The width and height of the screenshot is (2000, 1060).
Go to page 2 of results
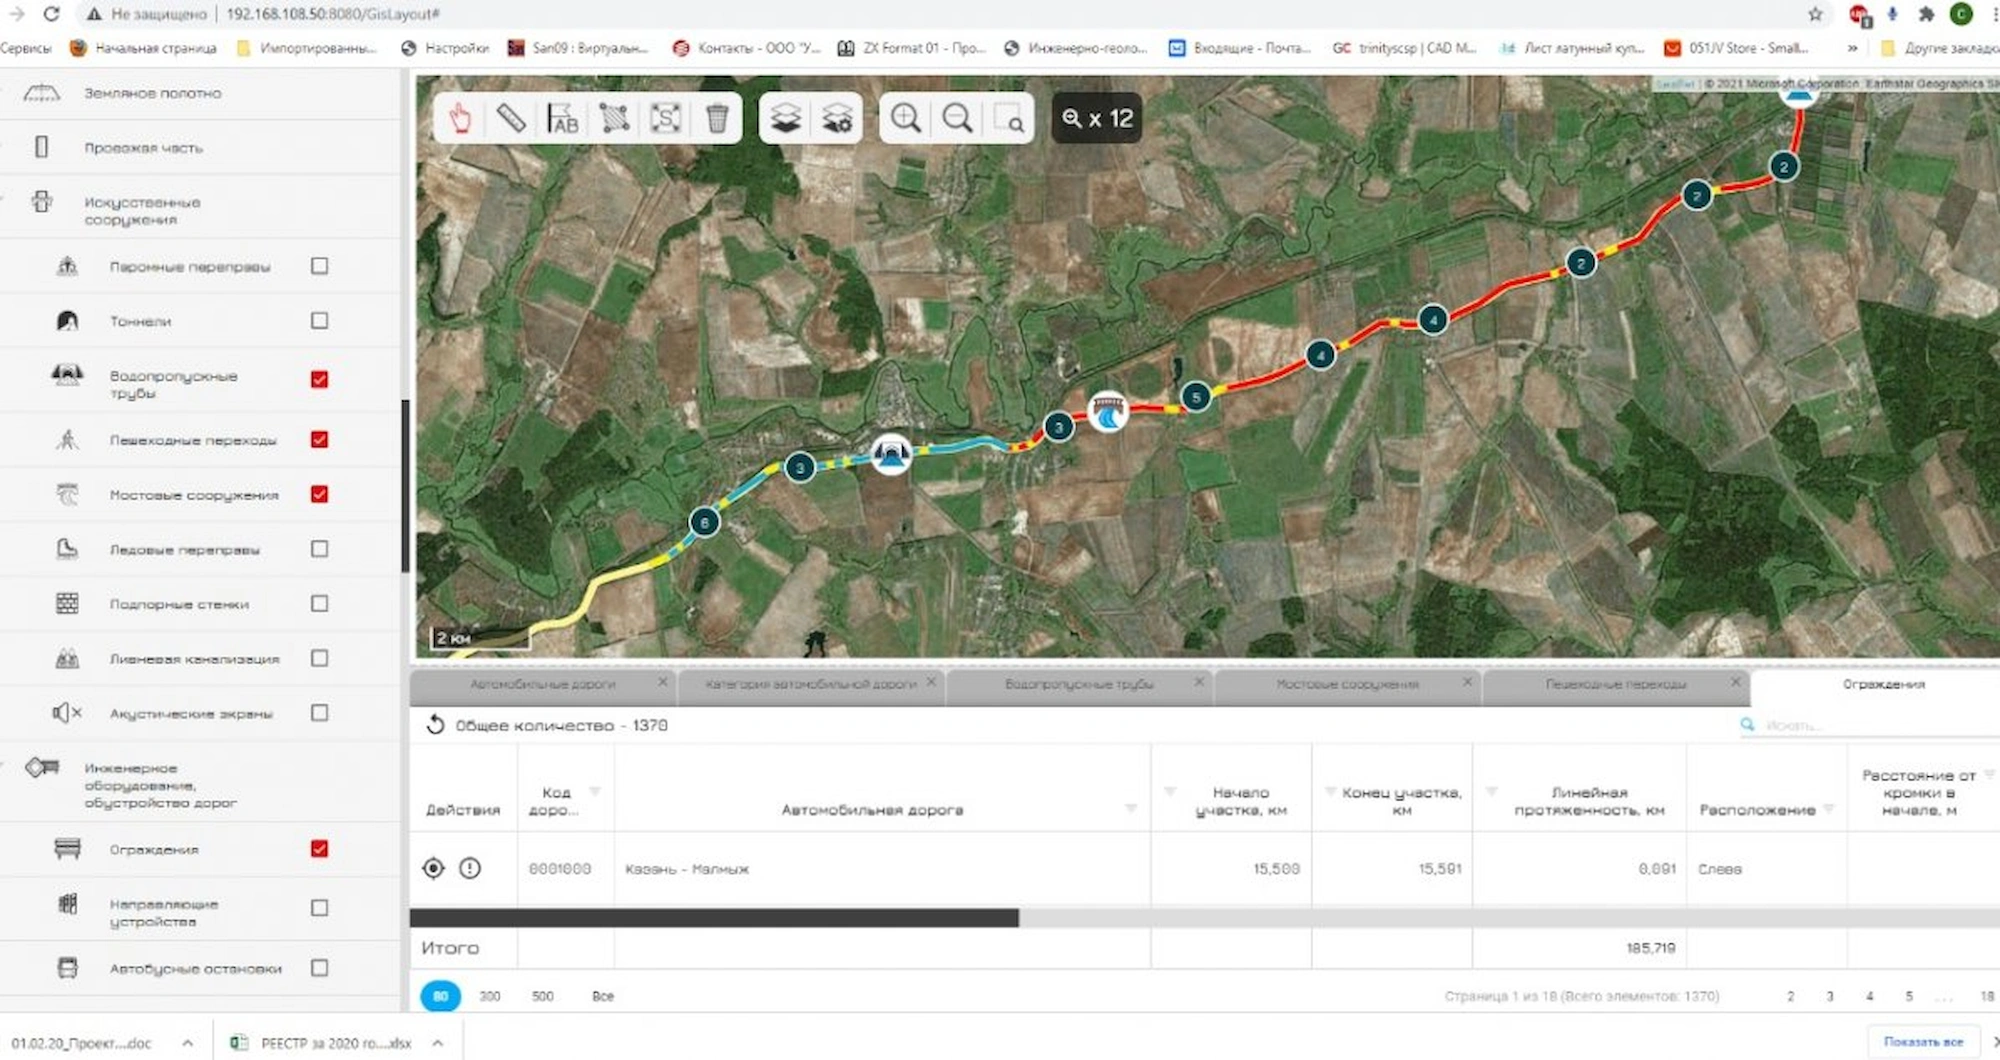point(1790,996)
